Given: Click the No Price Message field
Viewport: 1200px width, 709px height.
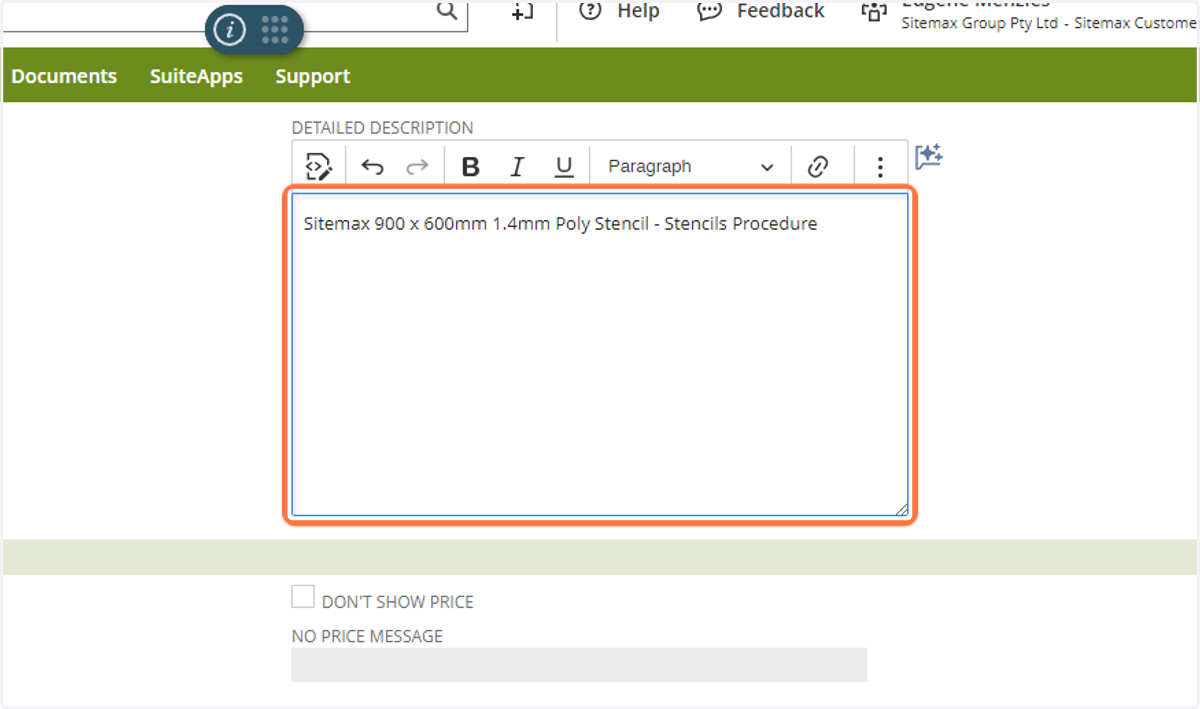Looking at the screenshot, I should 579,665.
